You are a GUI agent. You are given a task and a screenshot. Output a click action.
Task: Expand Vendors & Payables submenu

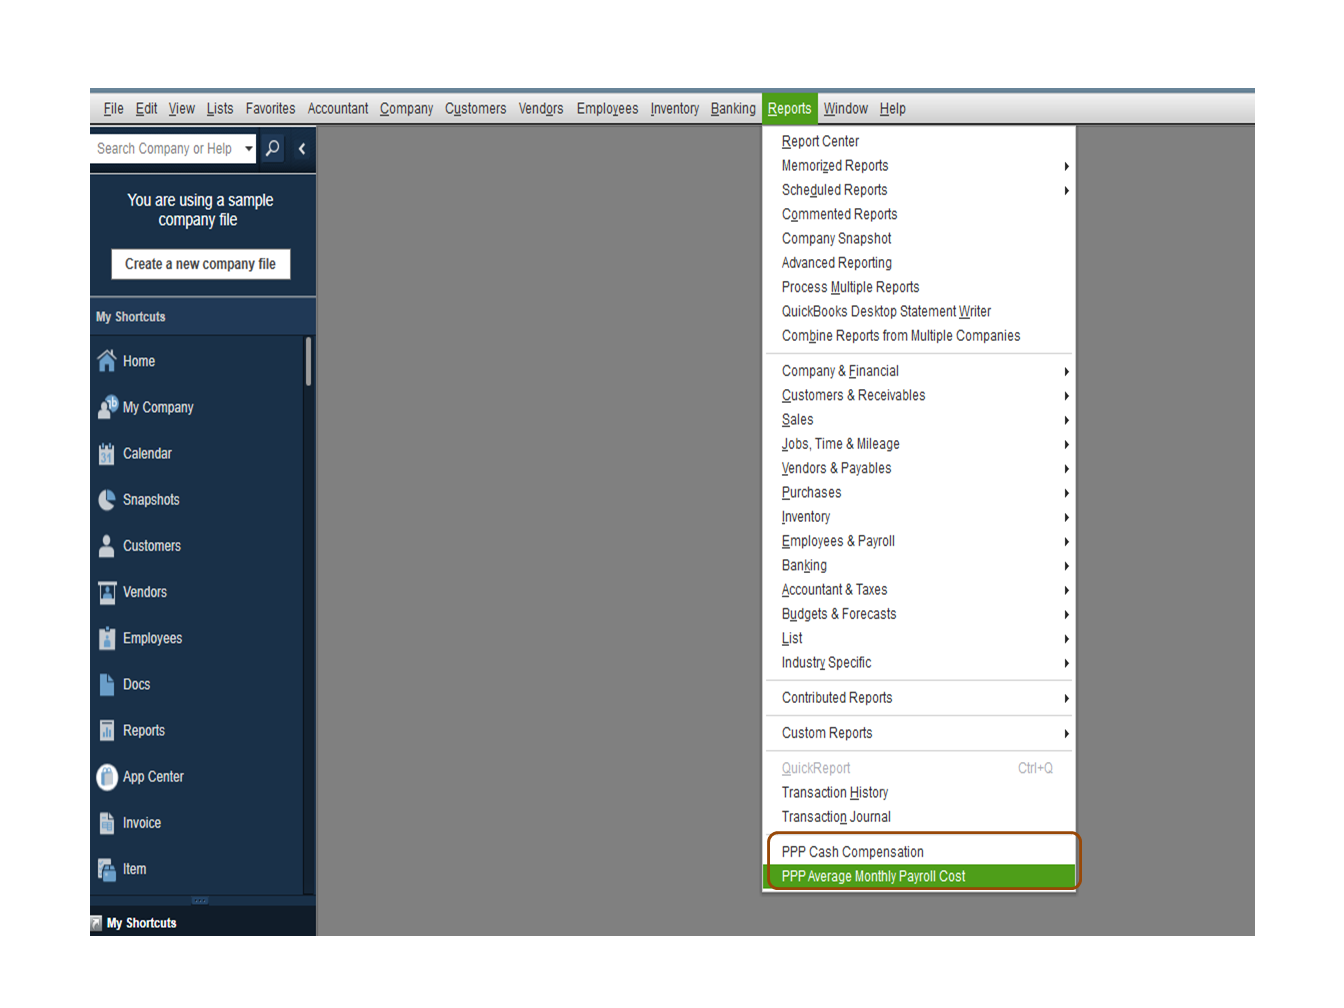[x=1066, y=468]
